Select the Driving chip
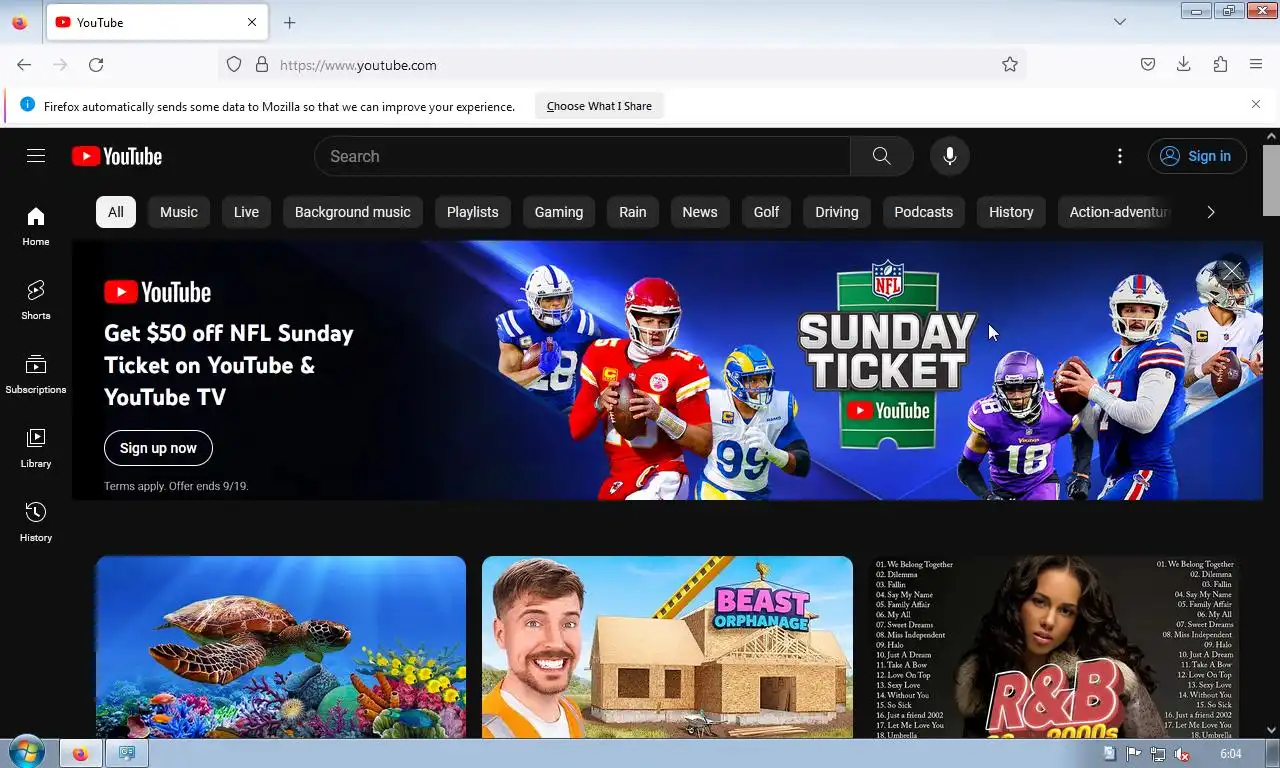The image size is (1280, 768). click(837, 212)
